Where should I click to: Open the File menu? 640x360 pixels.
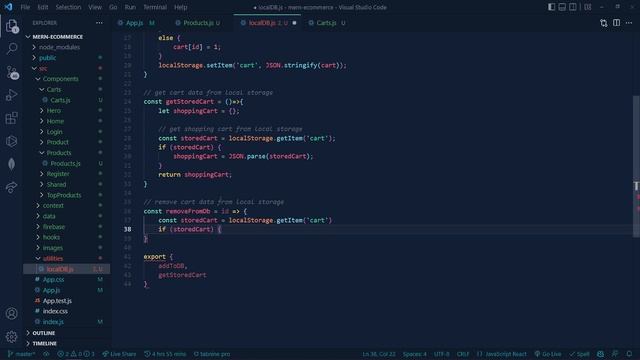coord(25,7)
